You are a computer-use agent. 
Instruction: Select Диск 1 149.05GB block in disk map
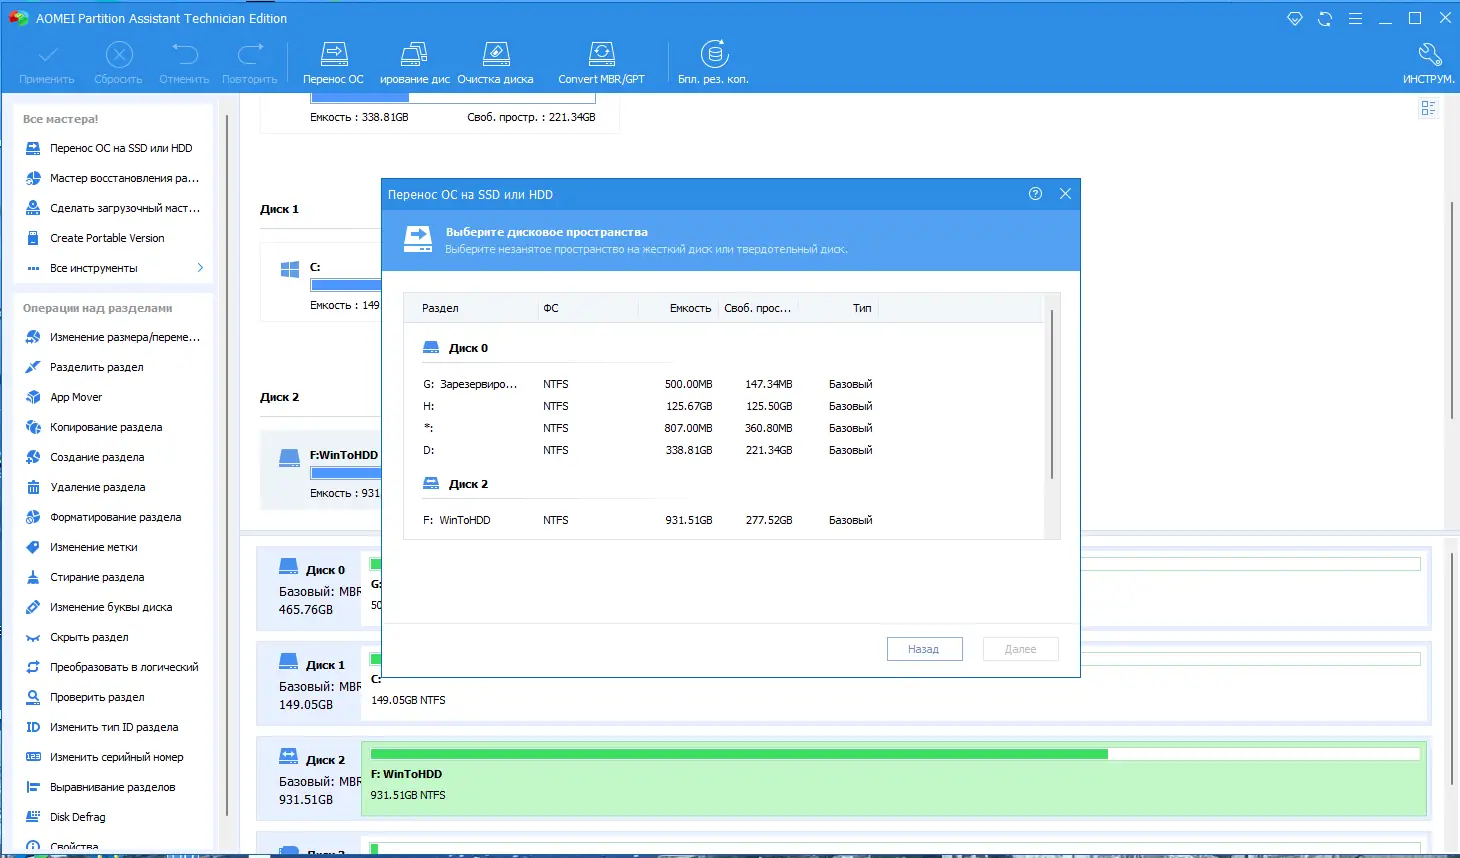[310, 685]
